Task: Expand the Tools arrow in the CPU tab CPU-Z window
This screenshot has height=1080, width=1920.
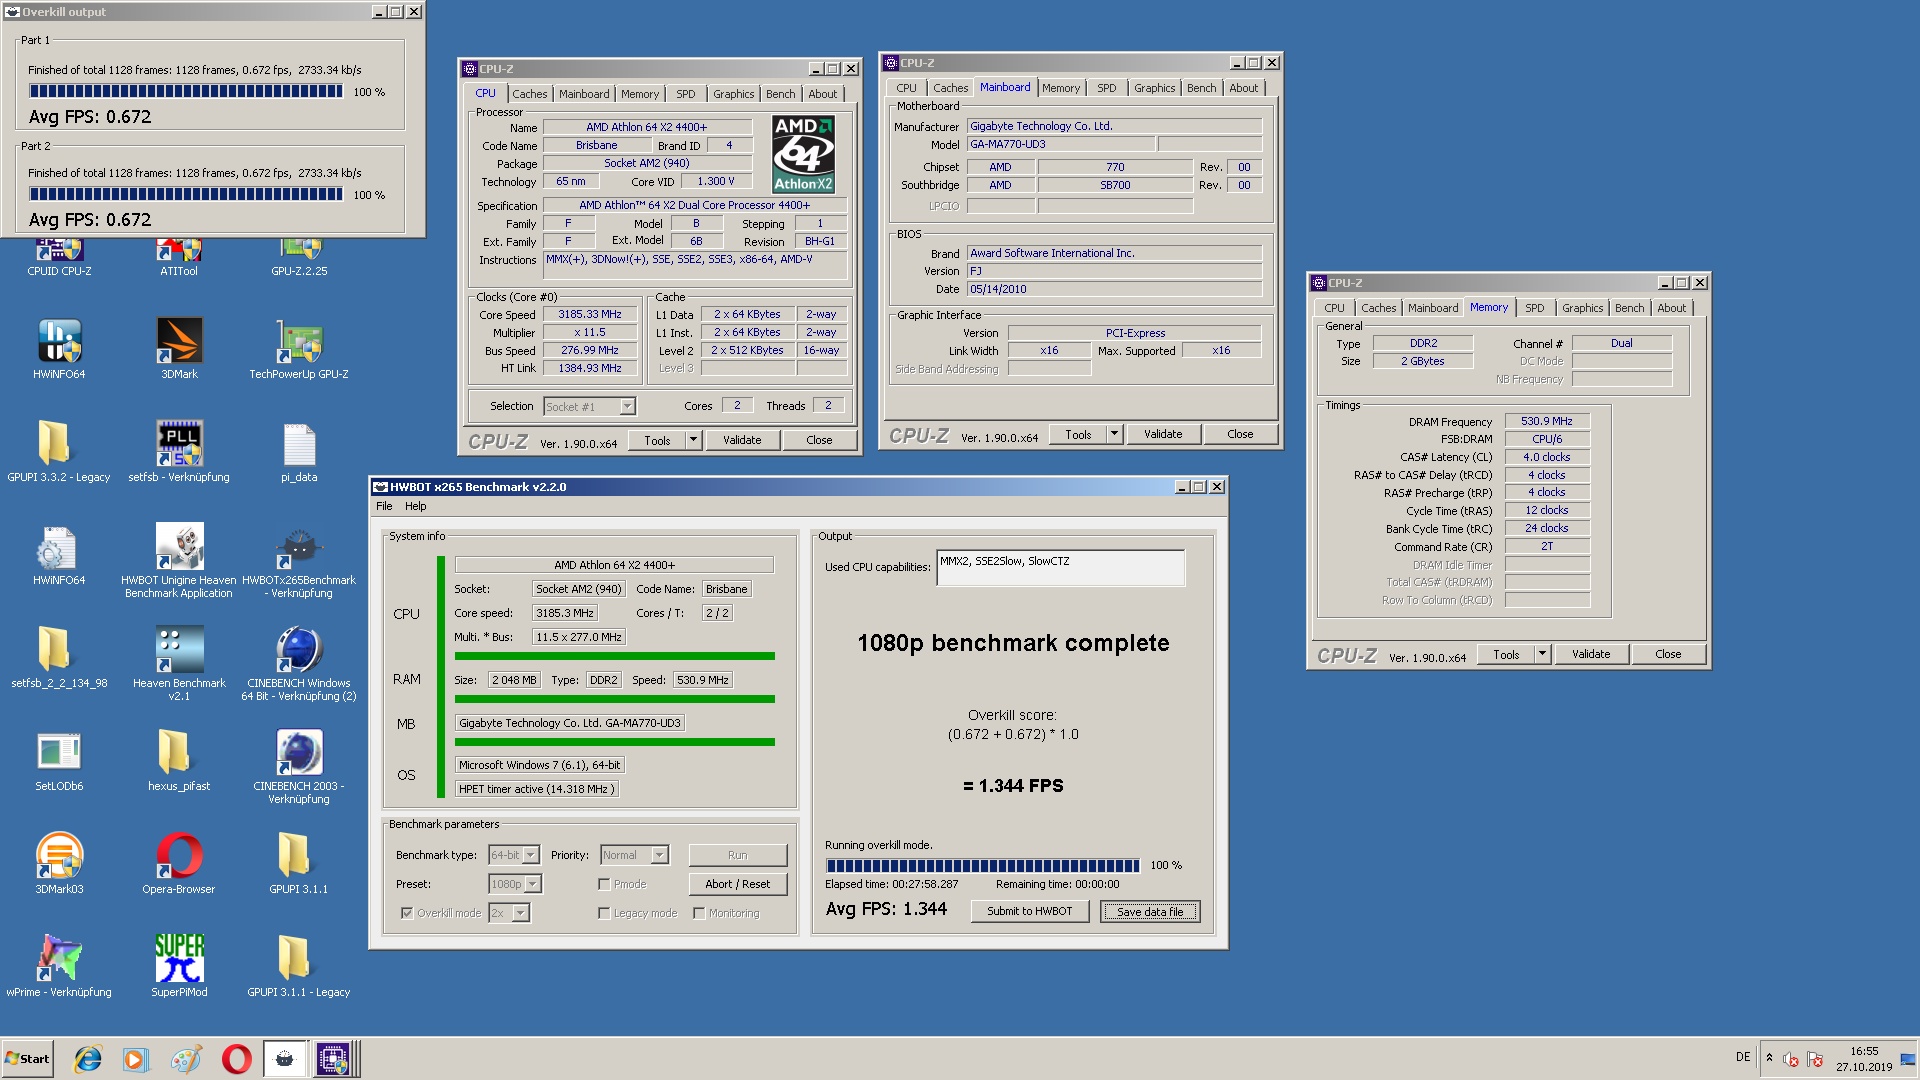Action: pos(693,440)
